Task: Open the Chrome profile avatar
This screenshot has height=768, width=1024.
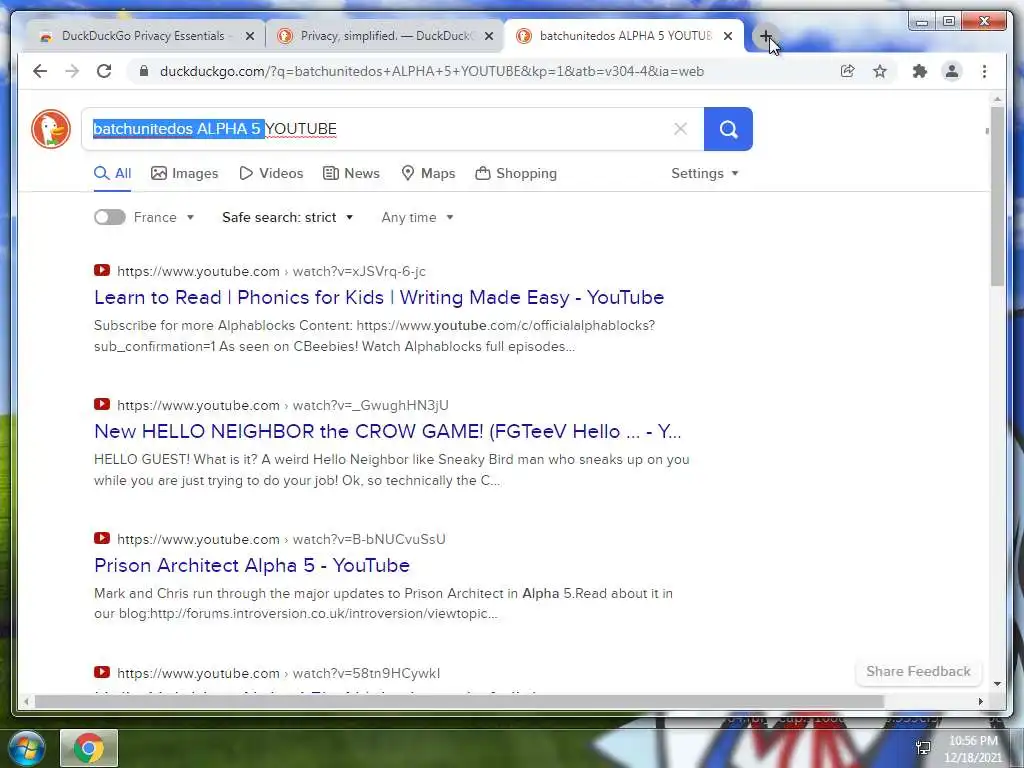Action: [x=952, y=71]
